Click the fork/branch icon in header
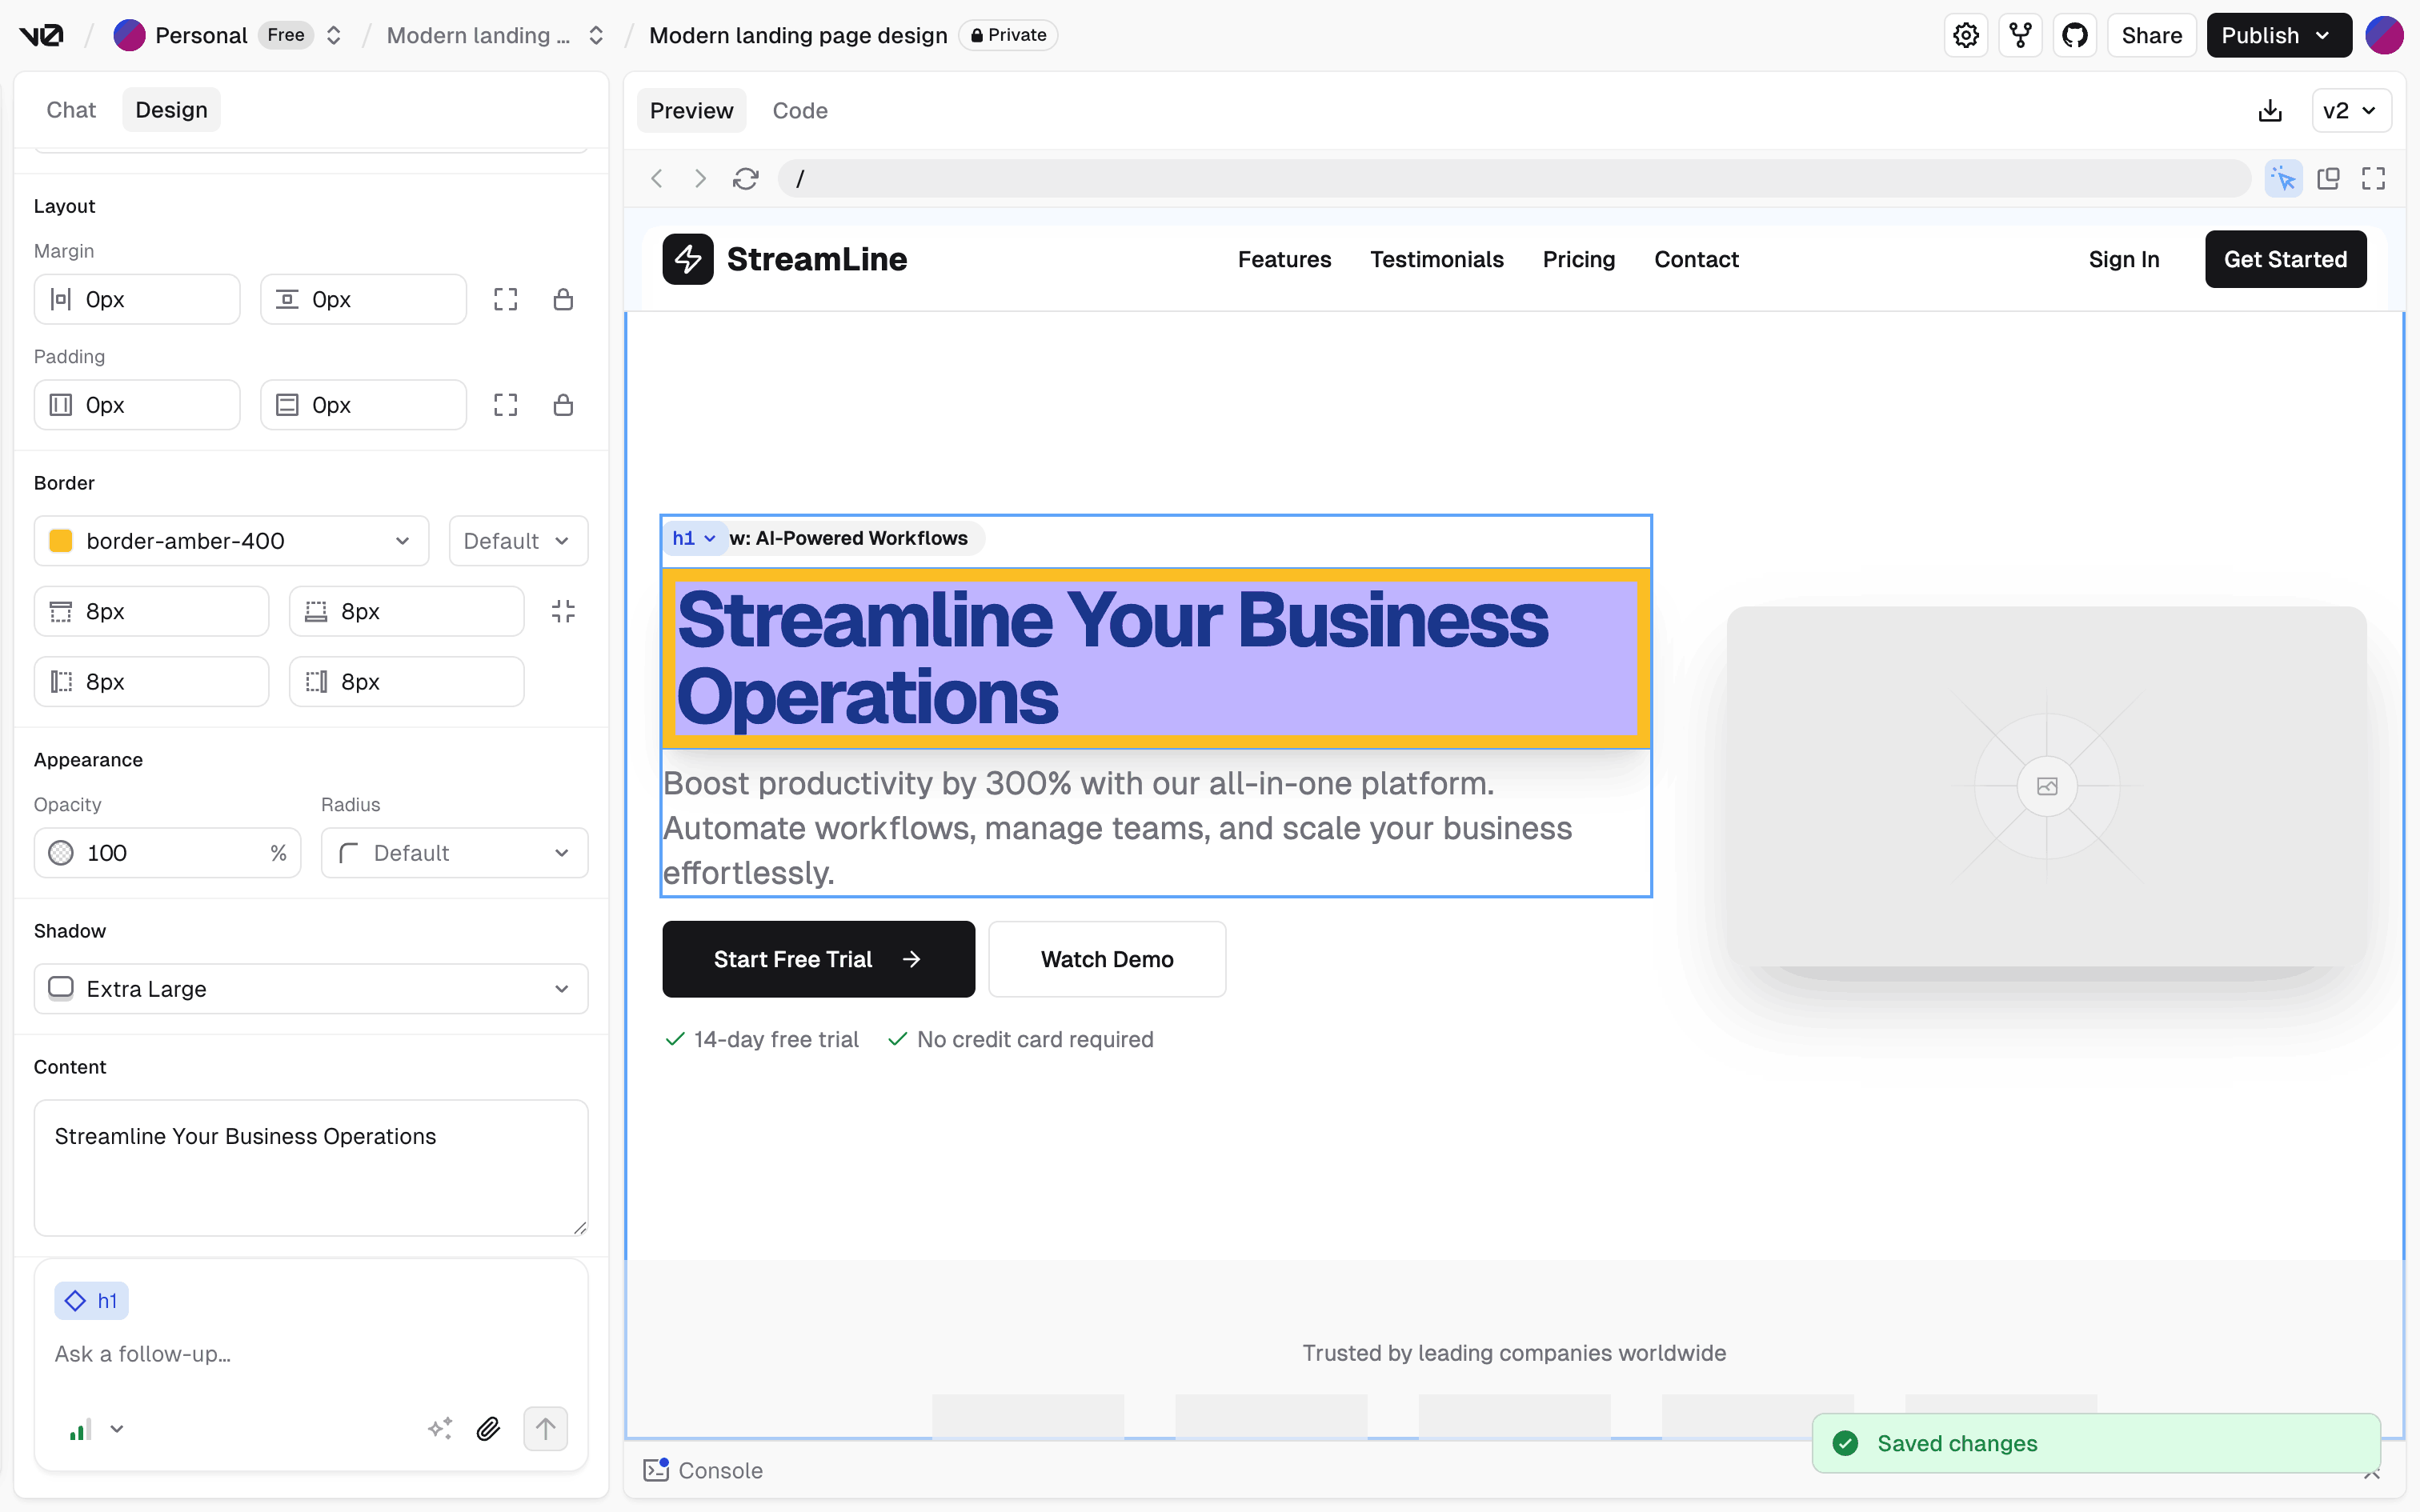 point(2020,36)
